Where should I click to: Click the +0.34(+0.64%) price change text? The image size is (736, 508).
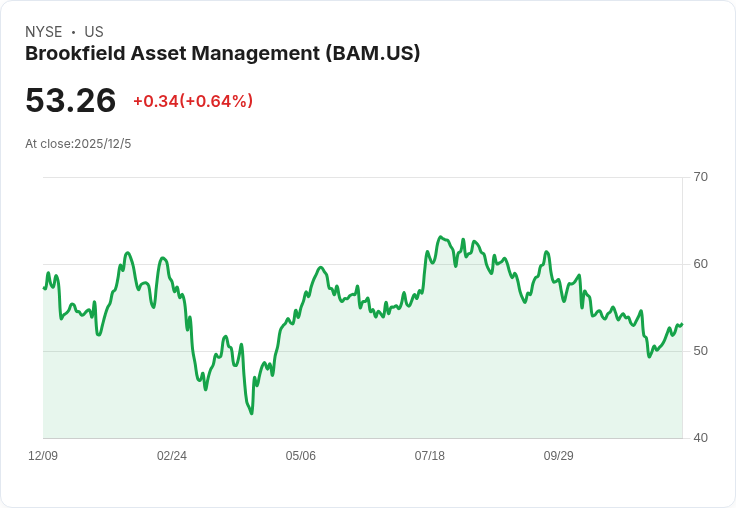pos(193,101)
